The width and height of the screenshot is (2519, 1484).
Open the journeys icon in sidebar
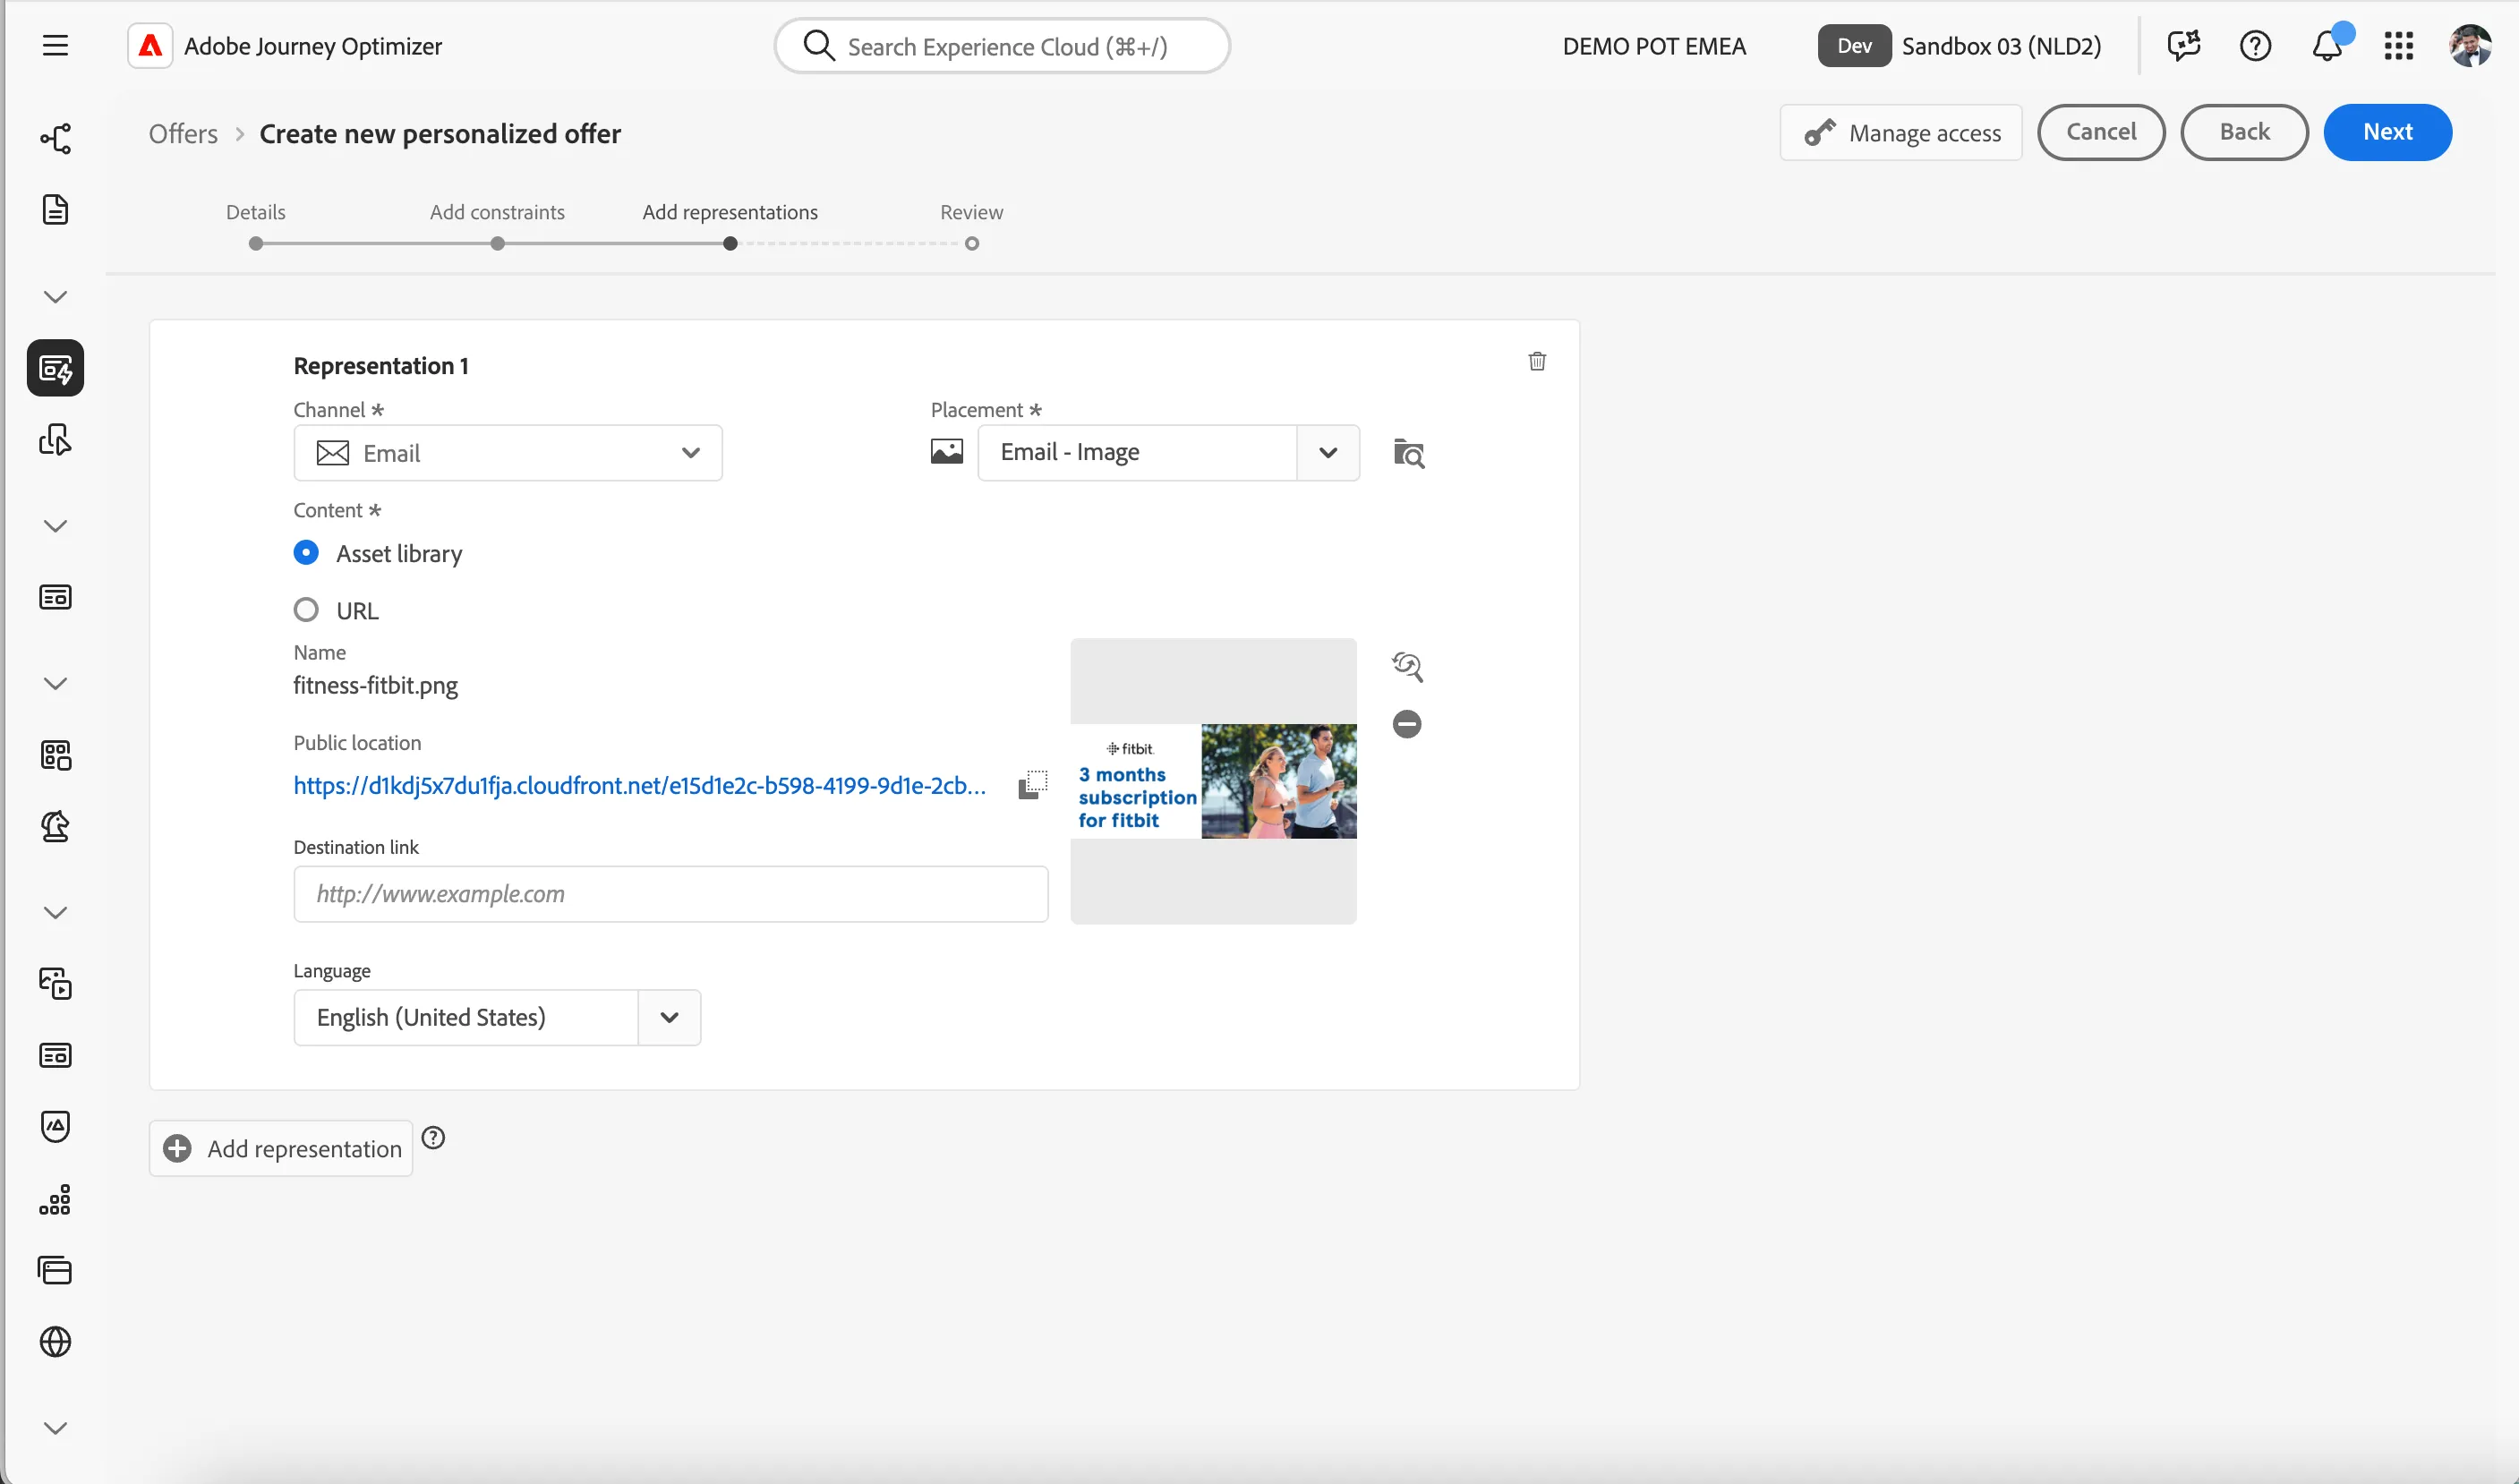(x=55, y=138)
